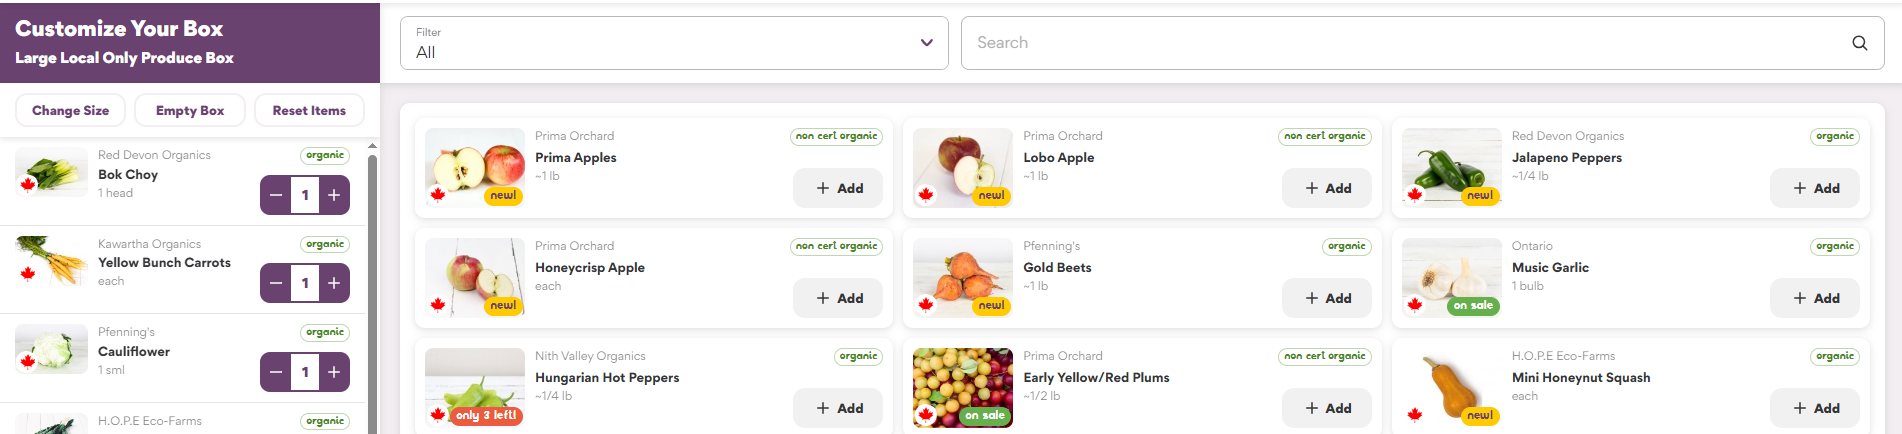Open the Early Yellow/Red Plums photo

(x=962, y=387)
